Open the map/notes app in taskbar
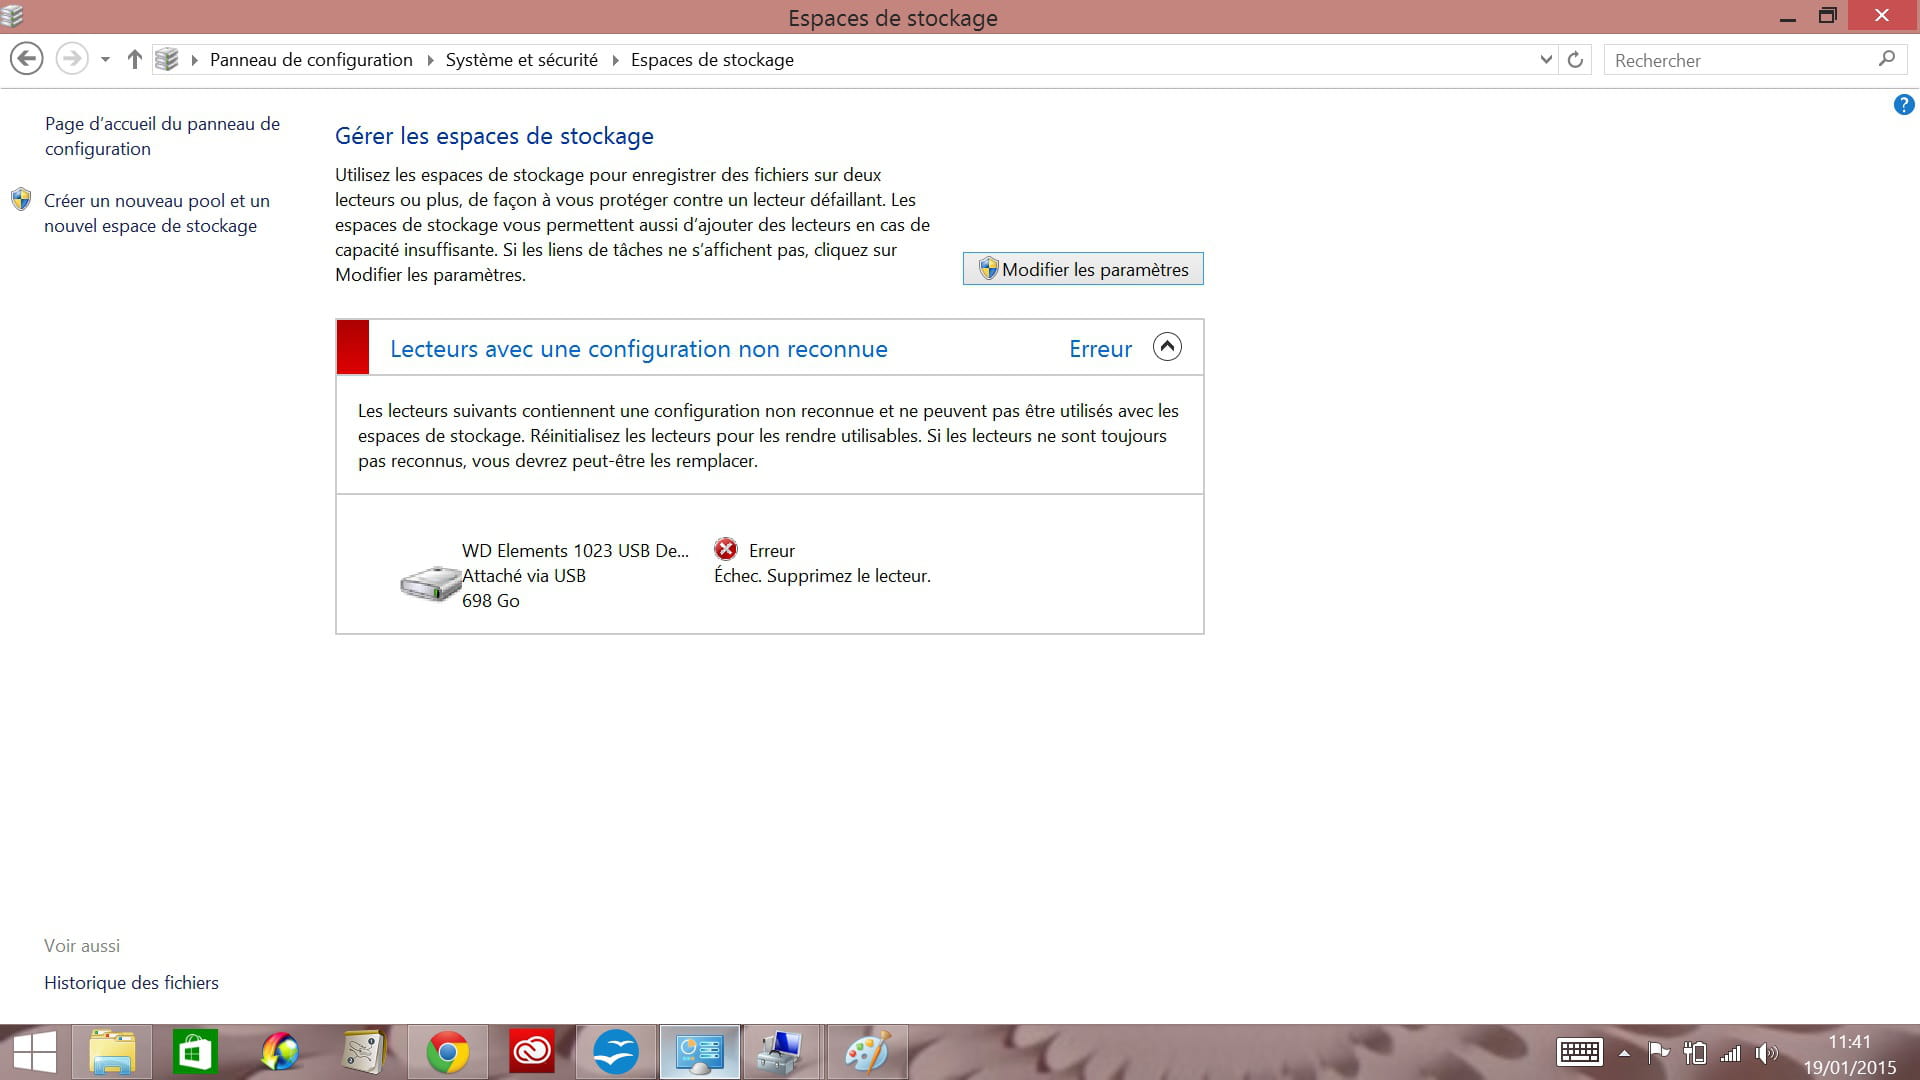This screenshot has width=1920, height=1080. (363, 1052)
